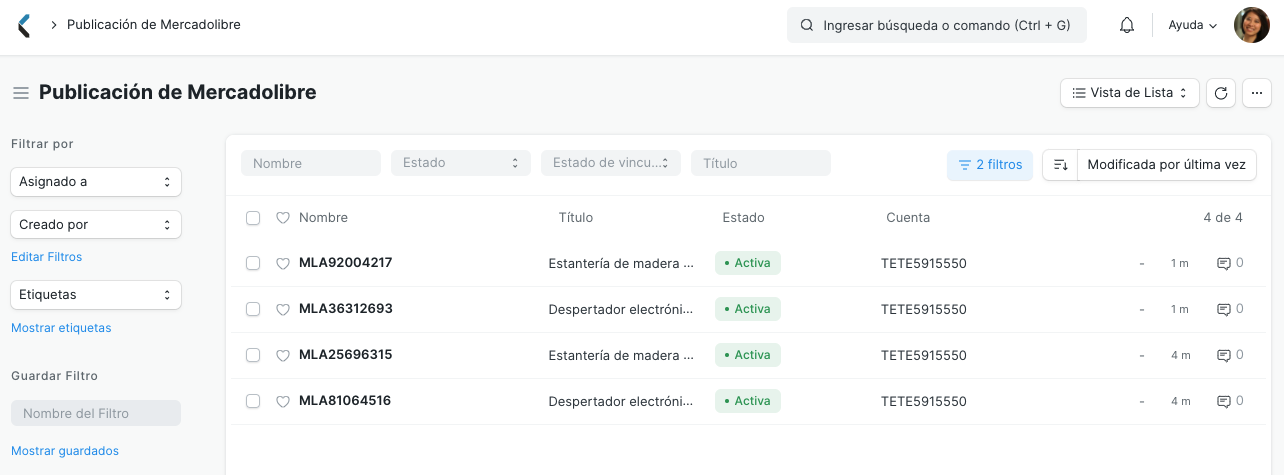
Task: Open comments icon for MLA81064516
Action: [1223, 402]
